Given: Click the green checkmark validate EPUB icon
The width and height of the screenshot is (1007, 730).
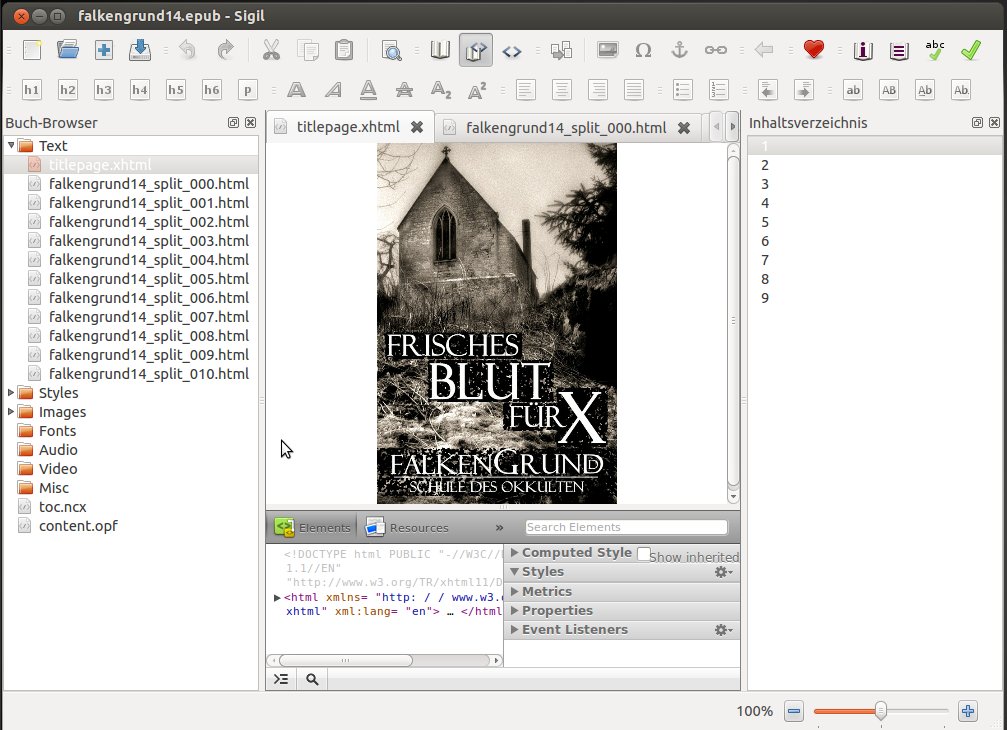Looking at the screenshot, I should pos(970,50).
